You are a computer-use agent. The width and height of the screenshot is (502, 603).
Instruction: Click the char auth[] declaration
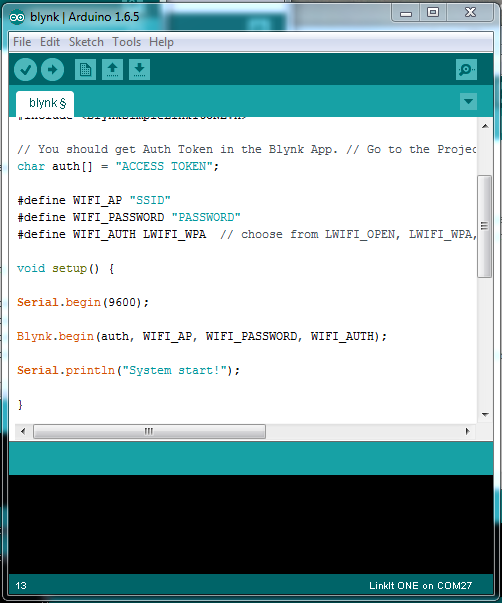[x=118, y=166]
